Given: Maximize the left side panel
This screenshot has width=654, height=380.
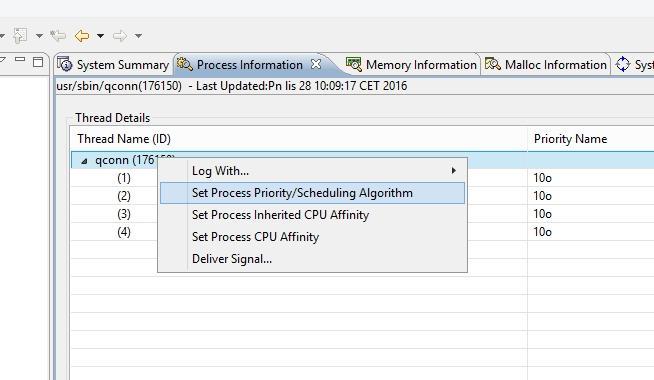Looking at the screenshot, I should point(38,62).
